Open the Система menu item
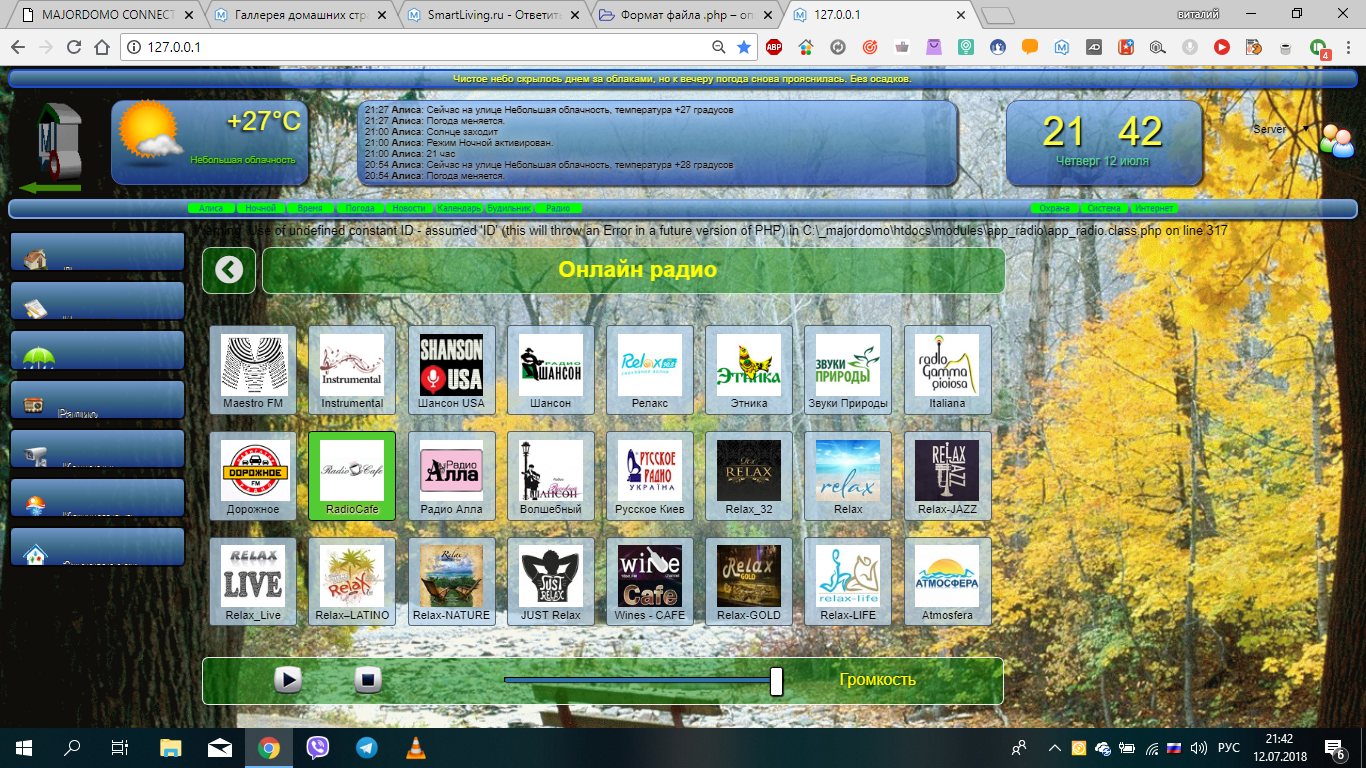 point(1104,208)
